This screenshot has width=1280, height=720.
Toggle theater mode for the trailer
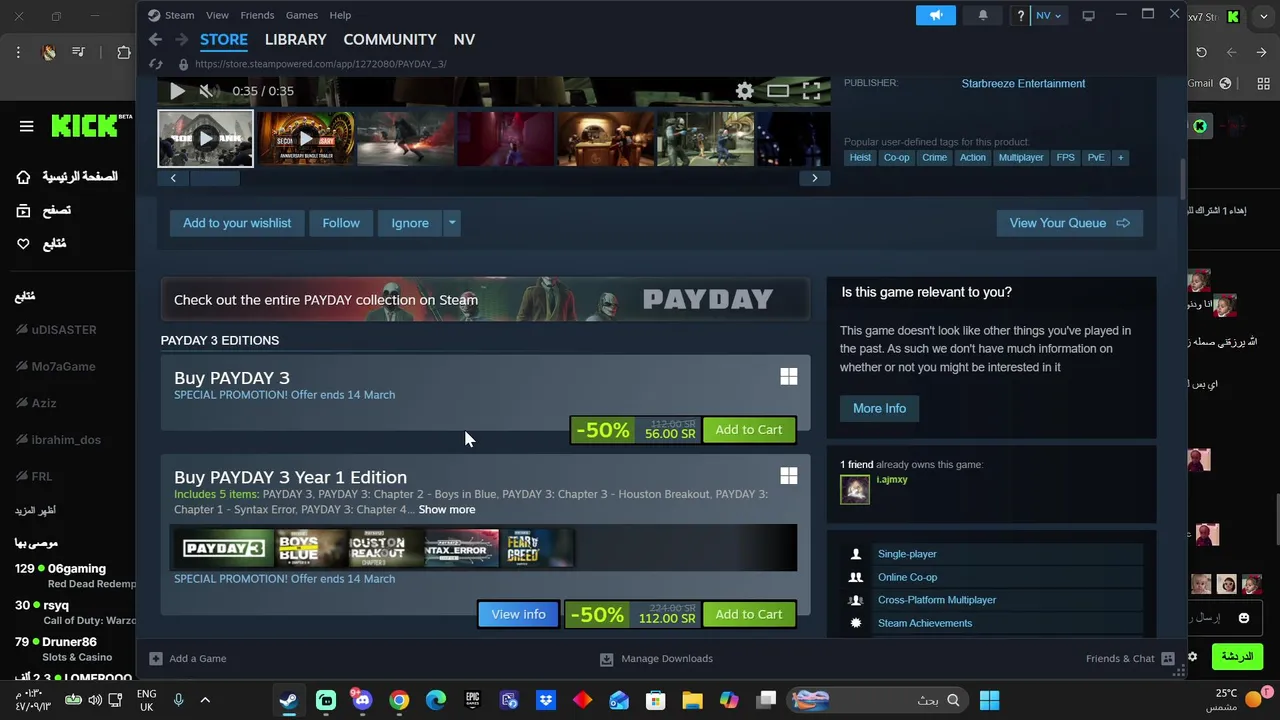coord(778,91)
